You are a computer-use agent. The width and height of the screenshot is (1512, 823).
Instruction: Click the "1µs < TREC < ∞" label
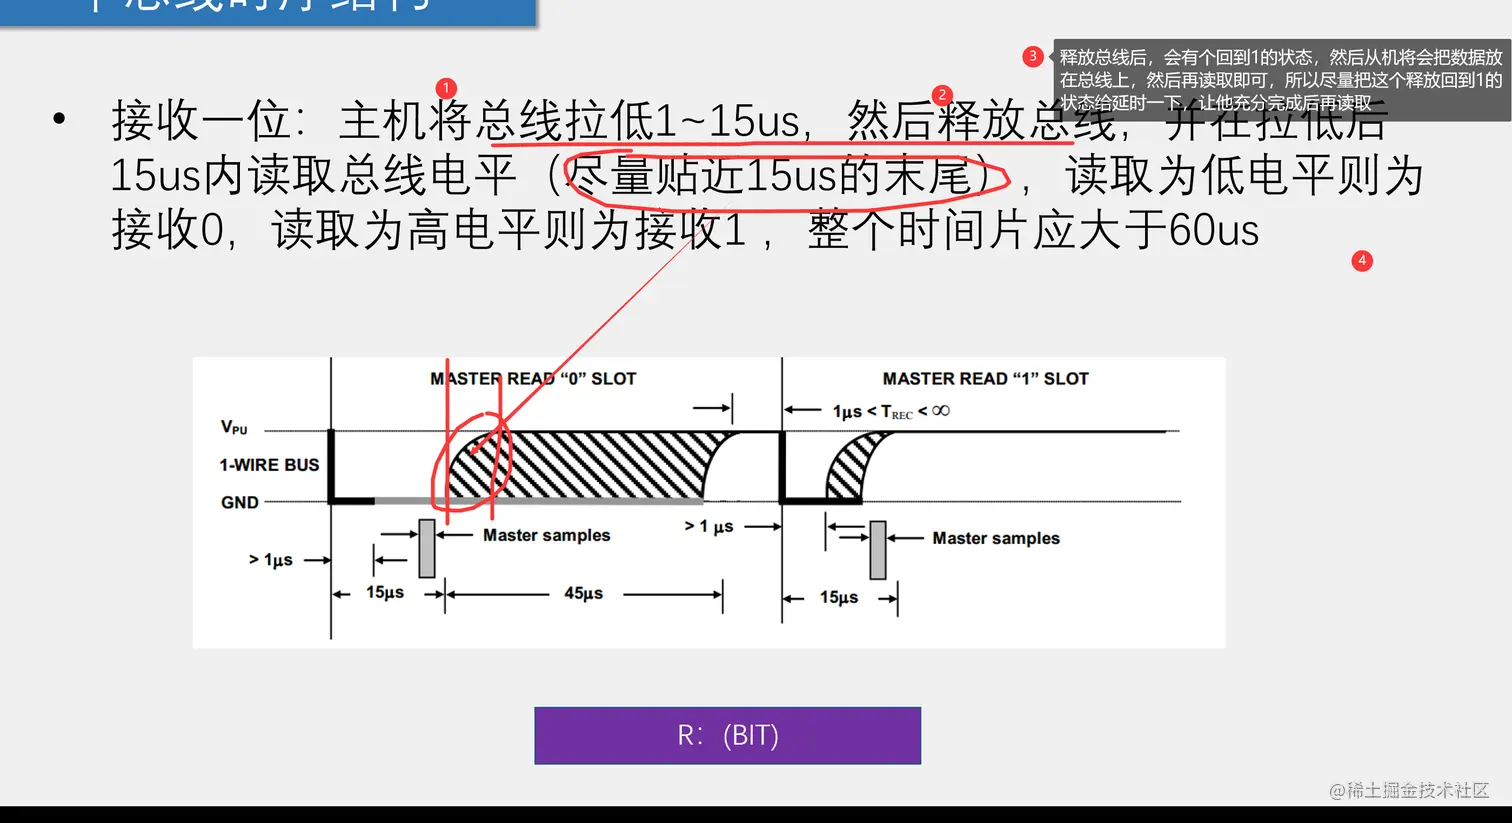(x=891, y=411)
